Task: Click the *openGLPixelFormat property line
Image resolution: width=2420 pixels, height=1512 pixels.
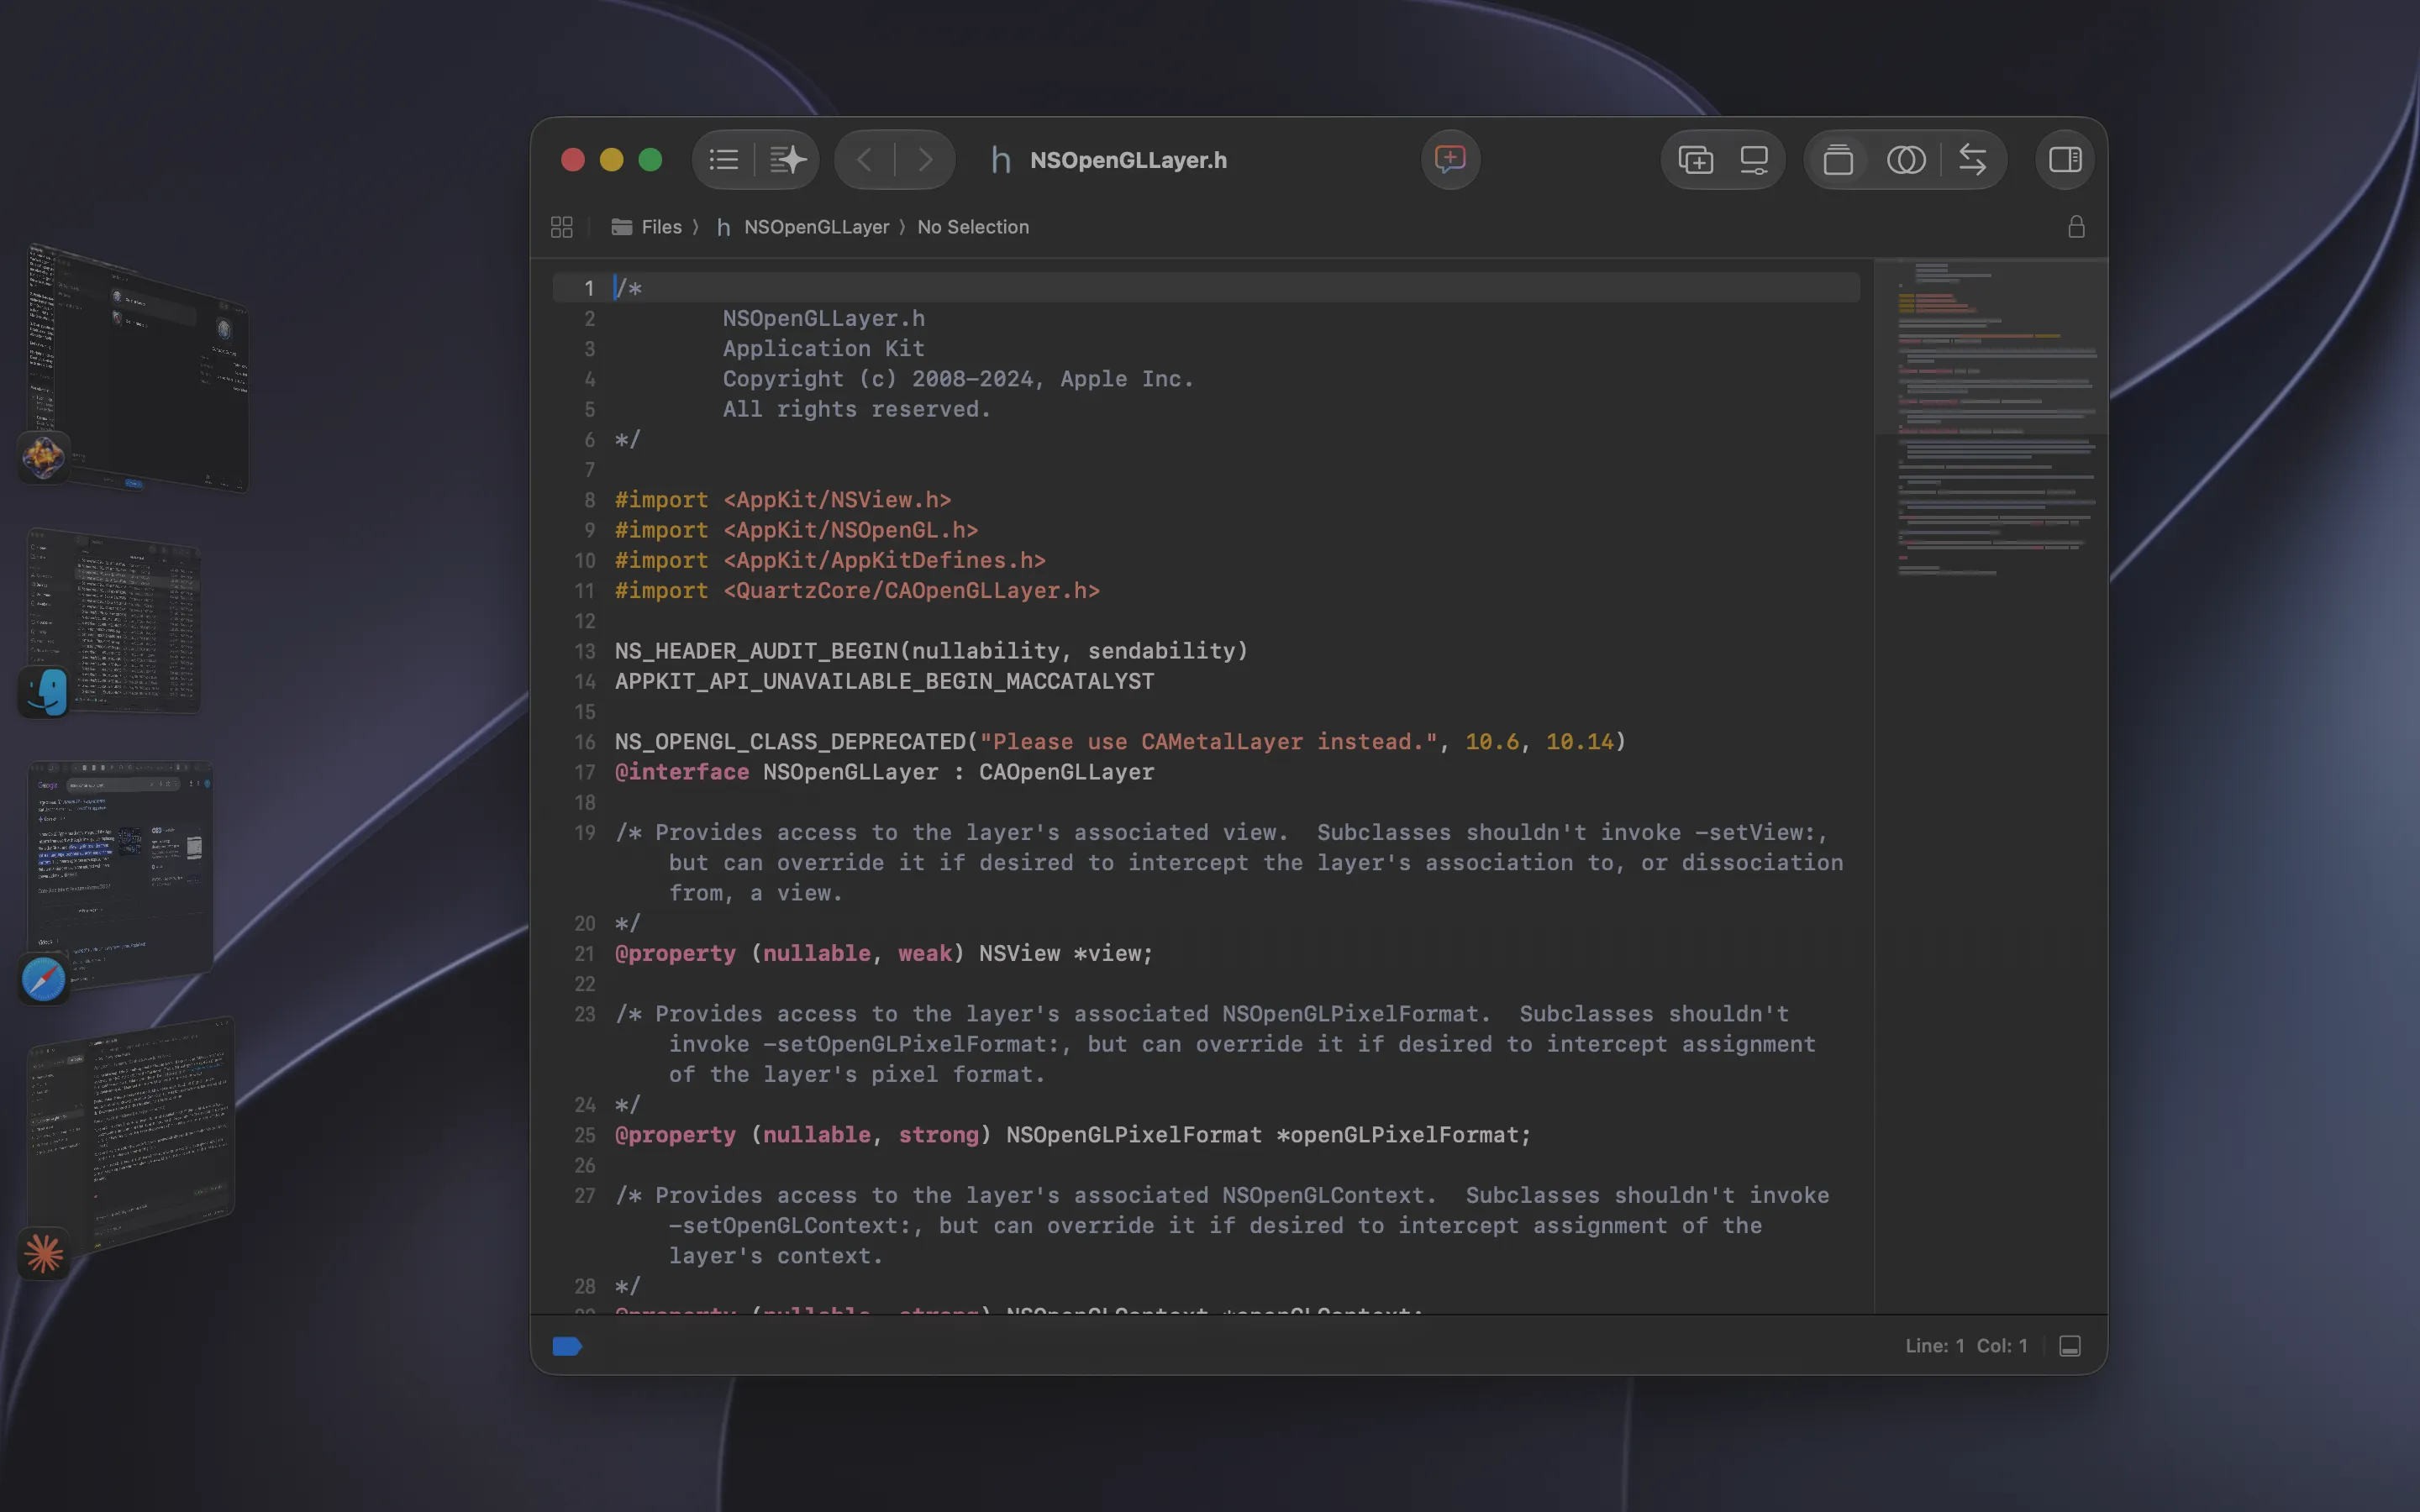Action: [1073, 1135]
